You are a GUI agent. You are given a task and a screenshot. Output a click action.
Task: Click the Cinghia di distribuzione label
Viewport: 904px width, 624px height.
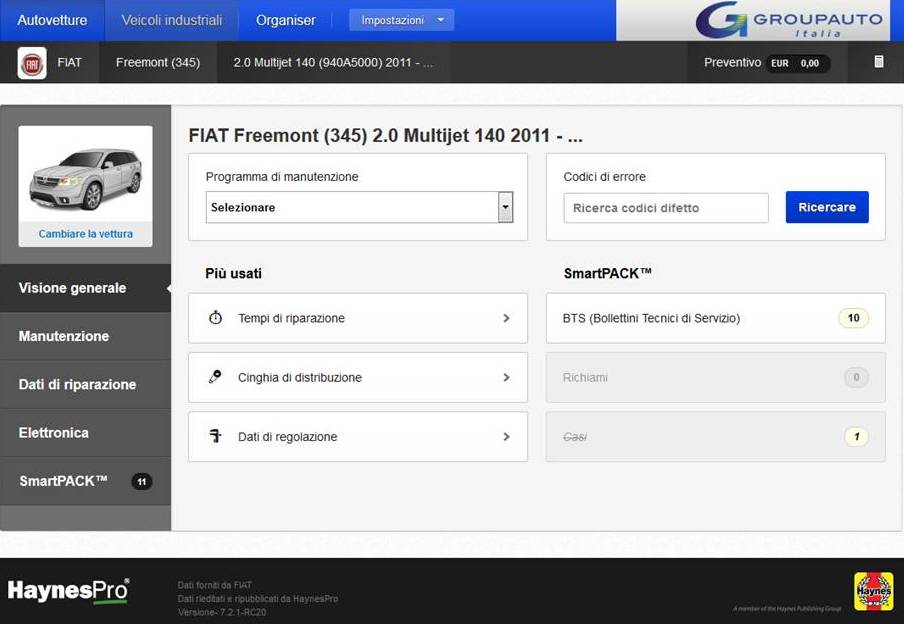(x=300, y=377)
